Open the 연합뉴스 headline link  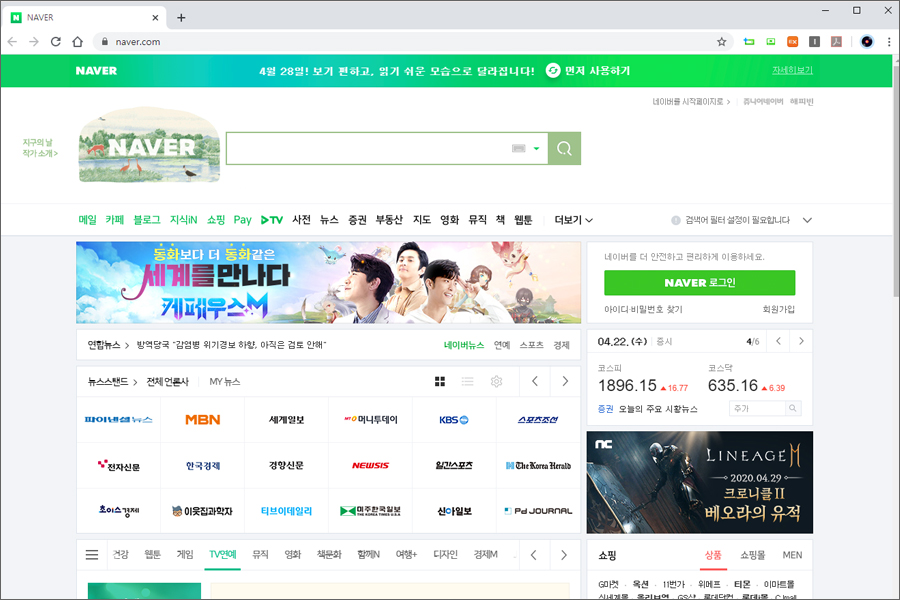[x=231, y=345]
